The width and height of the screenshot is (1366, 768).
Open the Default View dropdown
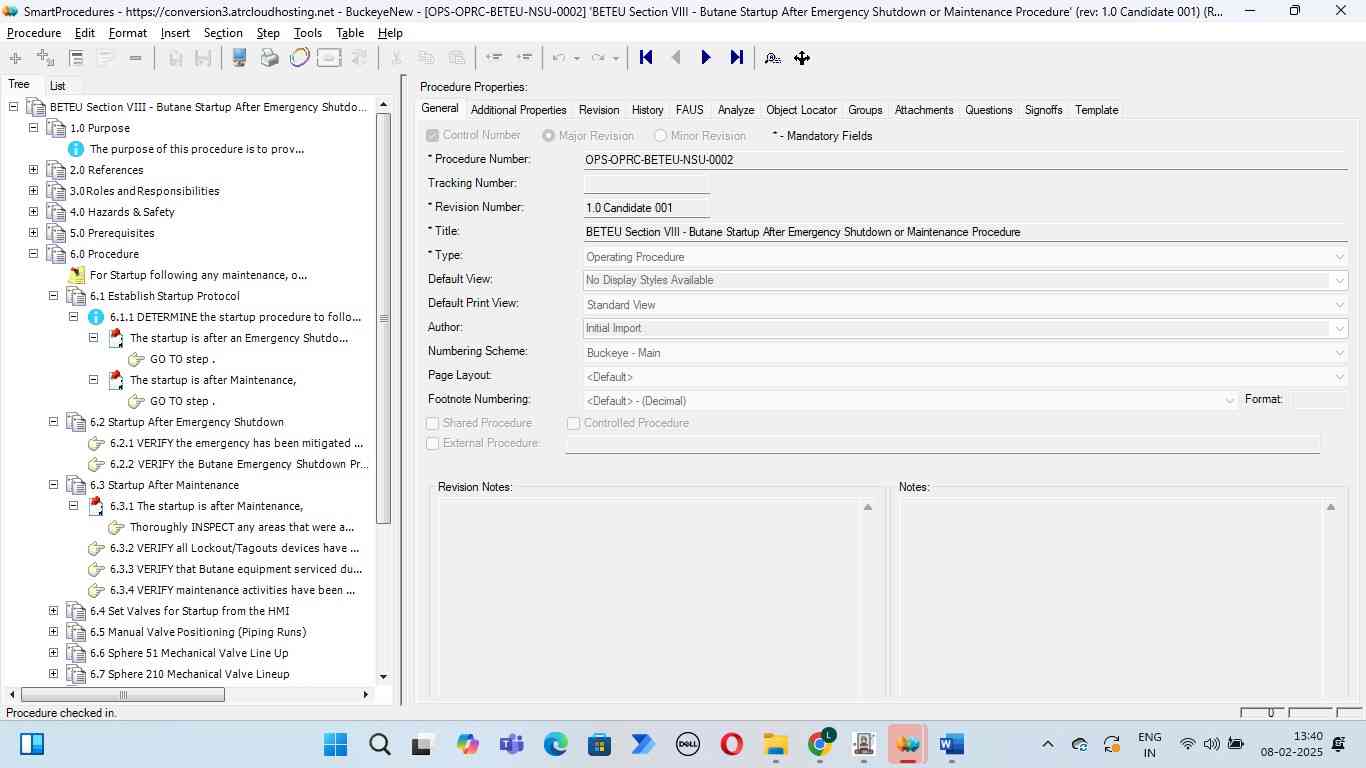1339,280
